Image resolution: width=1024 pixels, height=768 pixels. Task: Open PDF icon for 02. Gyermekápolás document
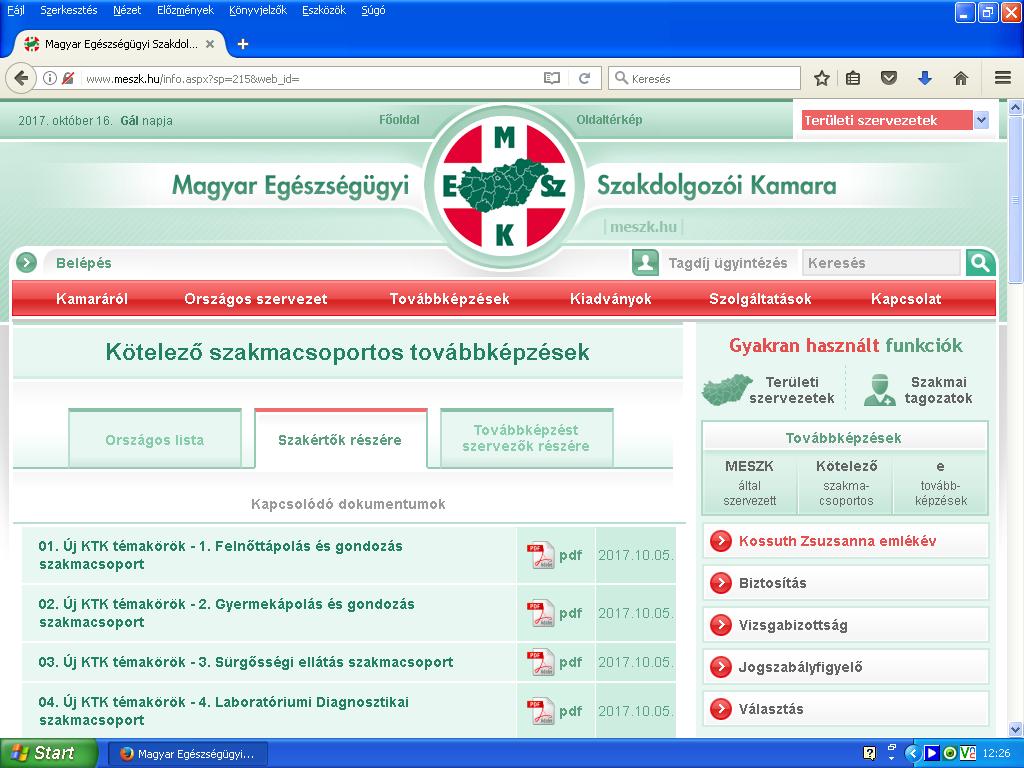[x=541, y=613]
